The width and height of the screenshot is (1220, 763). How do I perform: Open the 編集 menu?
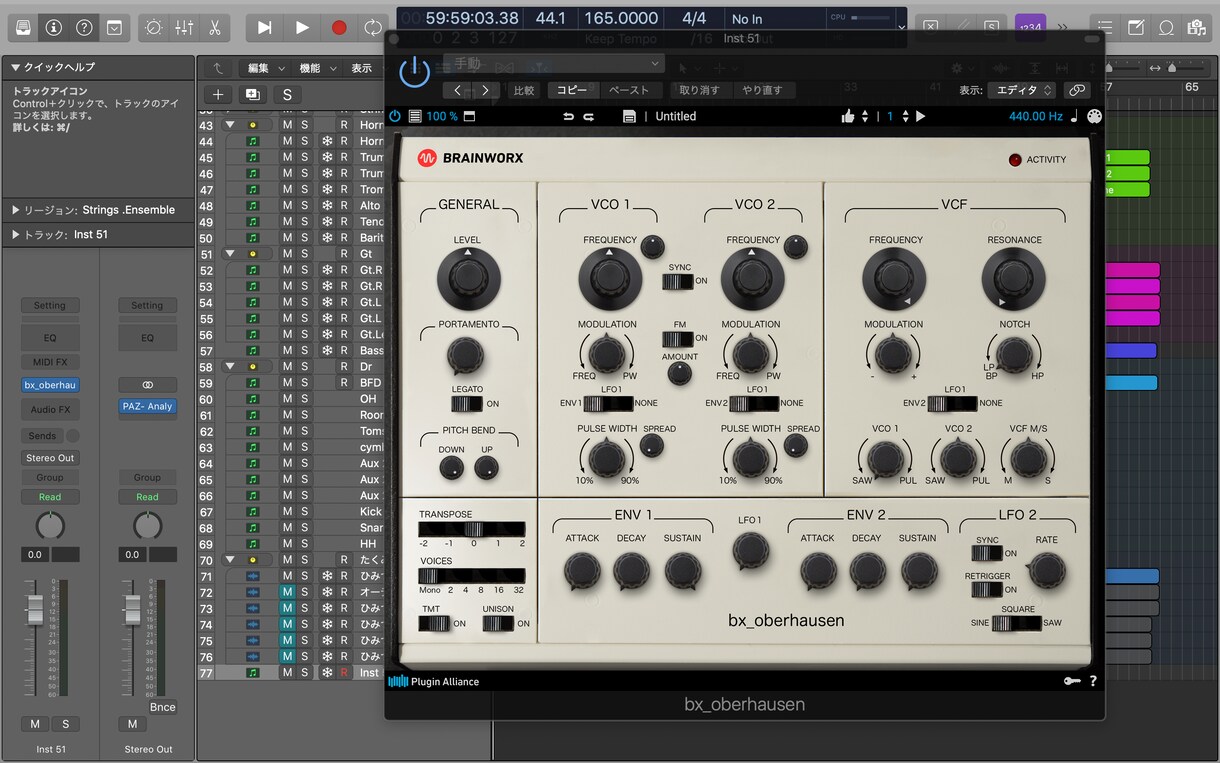pyautogui.click(x=265, y=68)
